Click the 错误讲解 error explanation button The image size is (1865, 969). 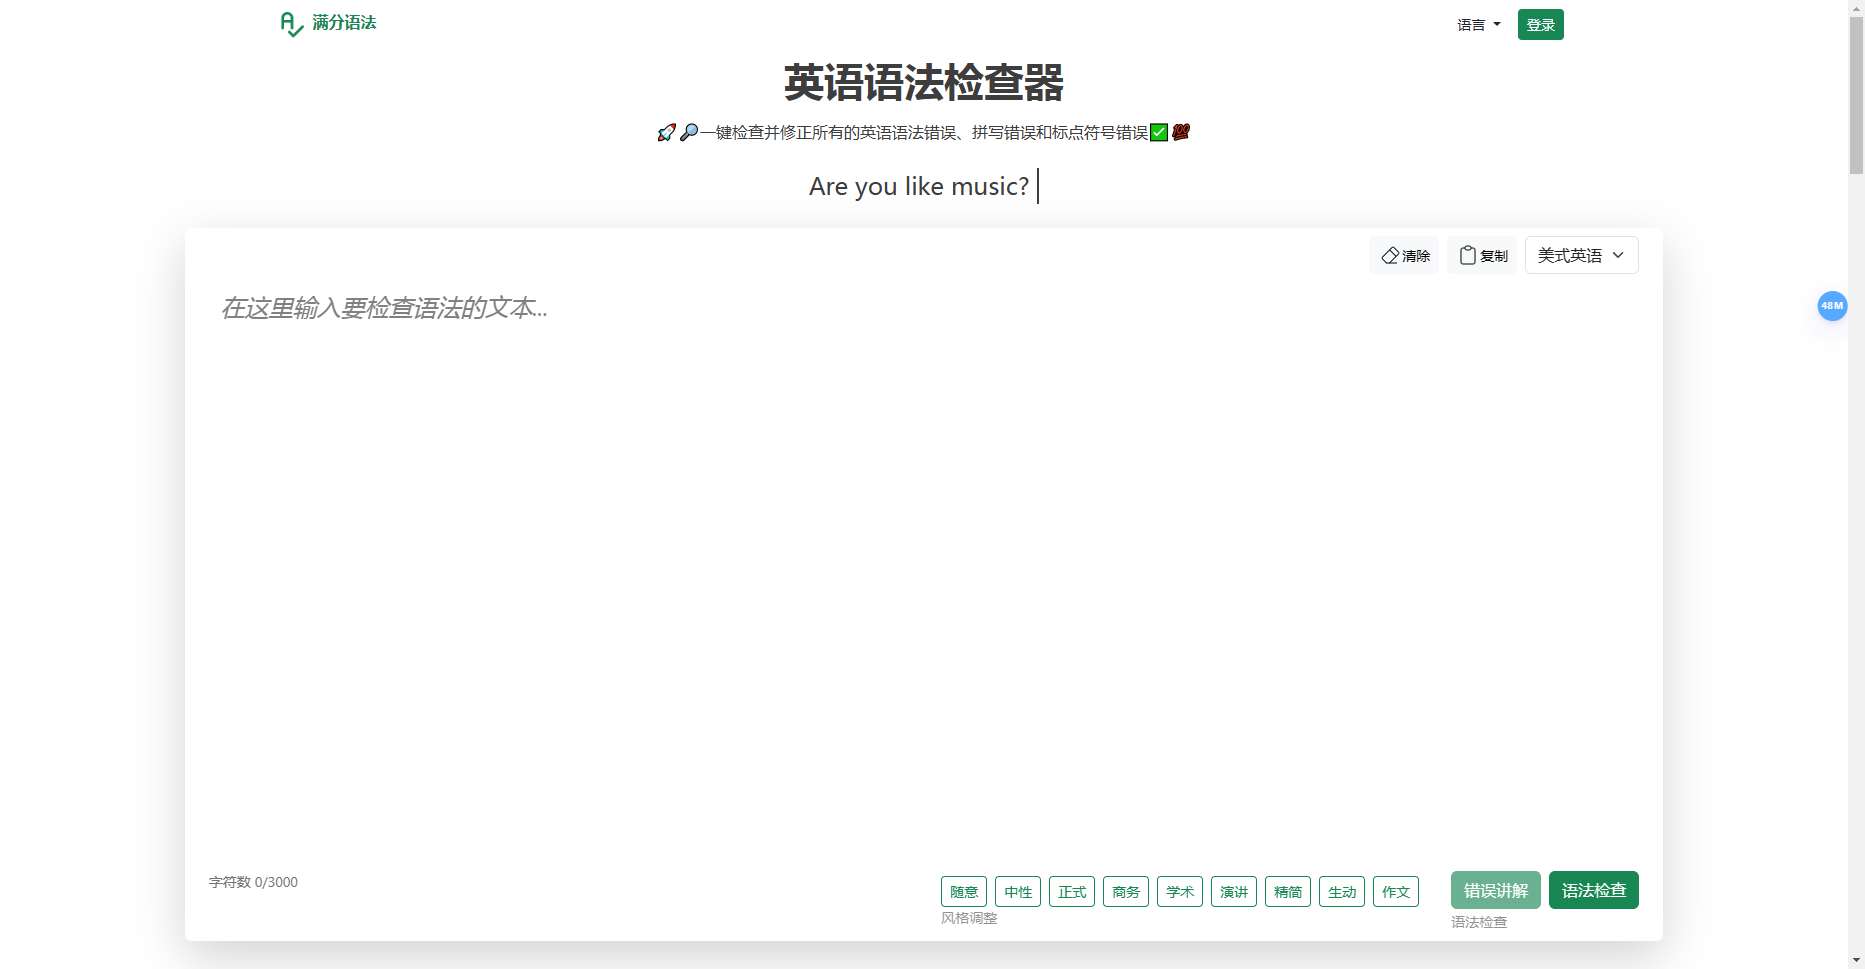pyautogui.click(x=1496, y=890)
